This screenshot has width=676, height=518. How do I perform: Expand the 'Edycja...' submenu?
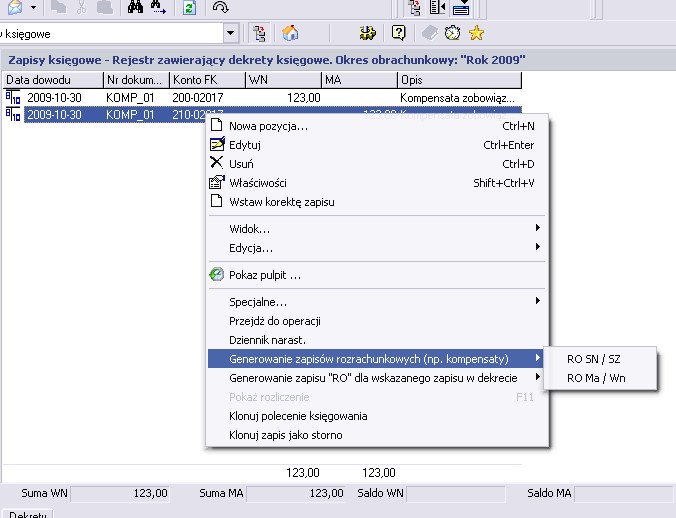377,248
